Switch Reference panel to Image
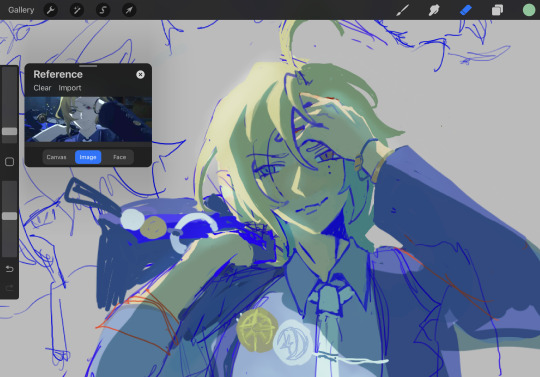 [88, 157]
